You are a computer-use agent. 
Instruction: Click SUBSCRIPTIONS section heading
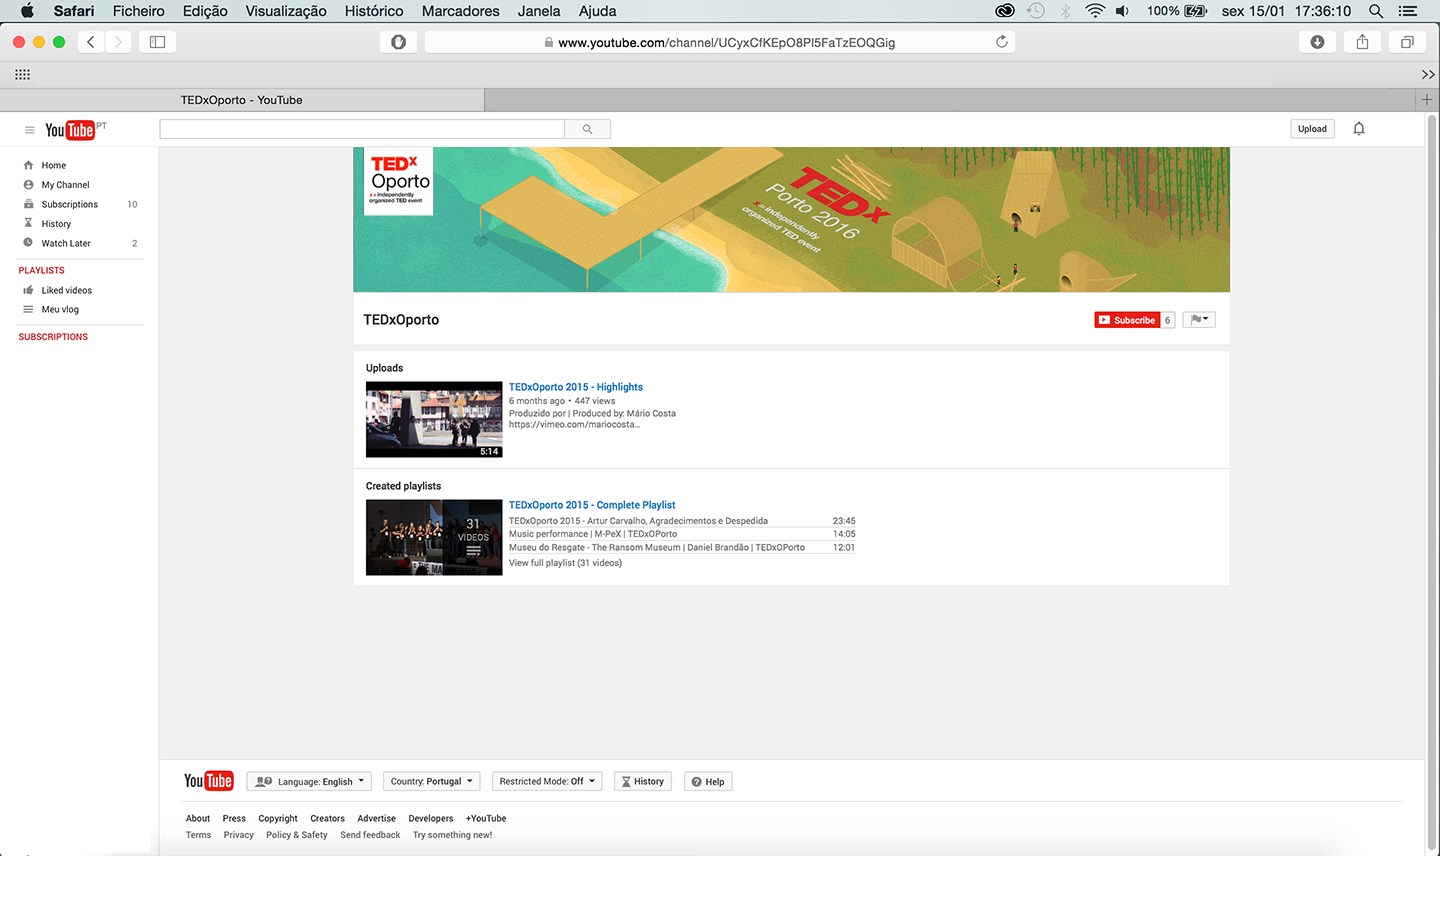click(53, 337)
